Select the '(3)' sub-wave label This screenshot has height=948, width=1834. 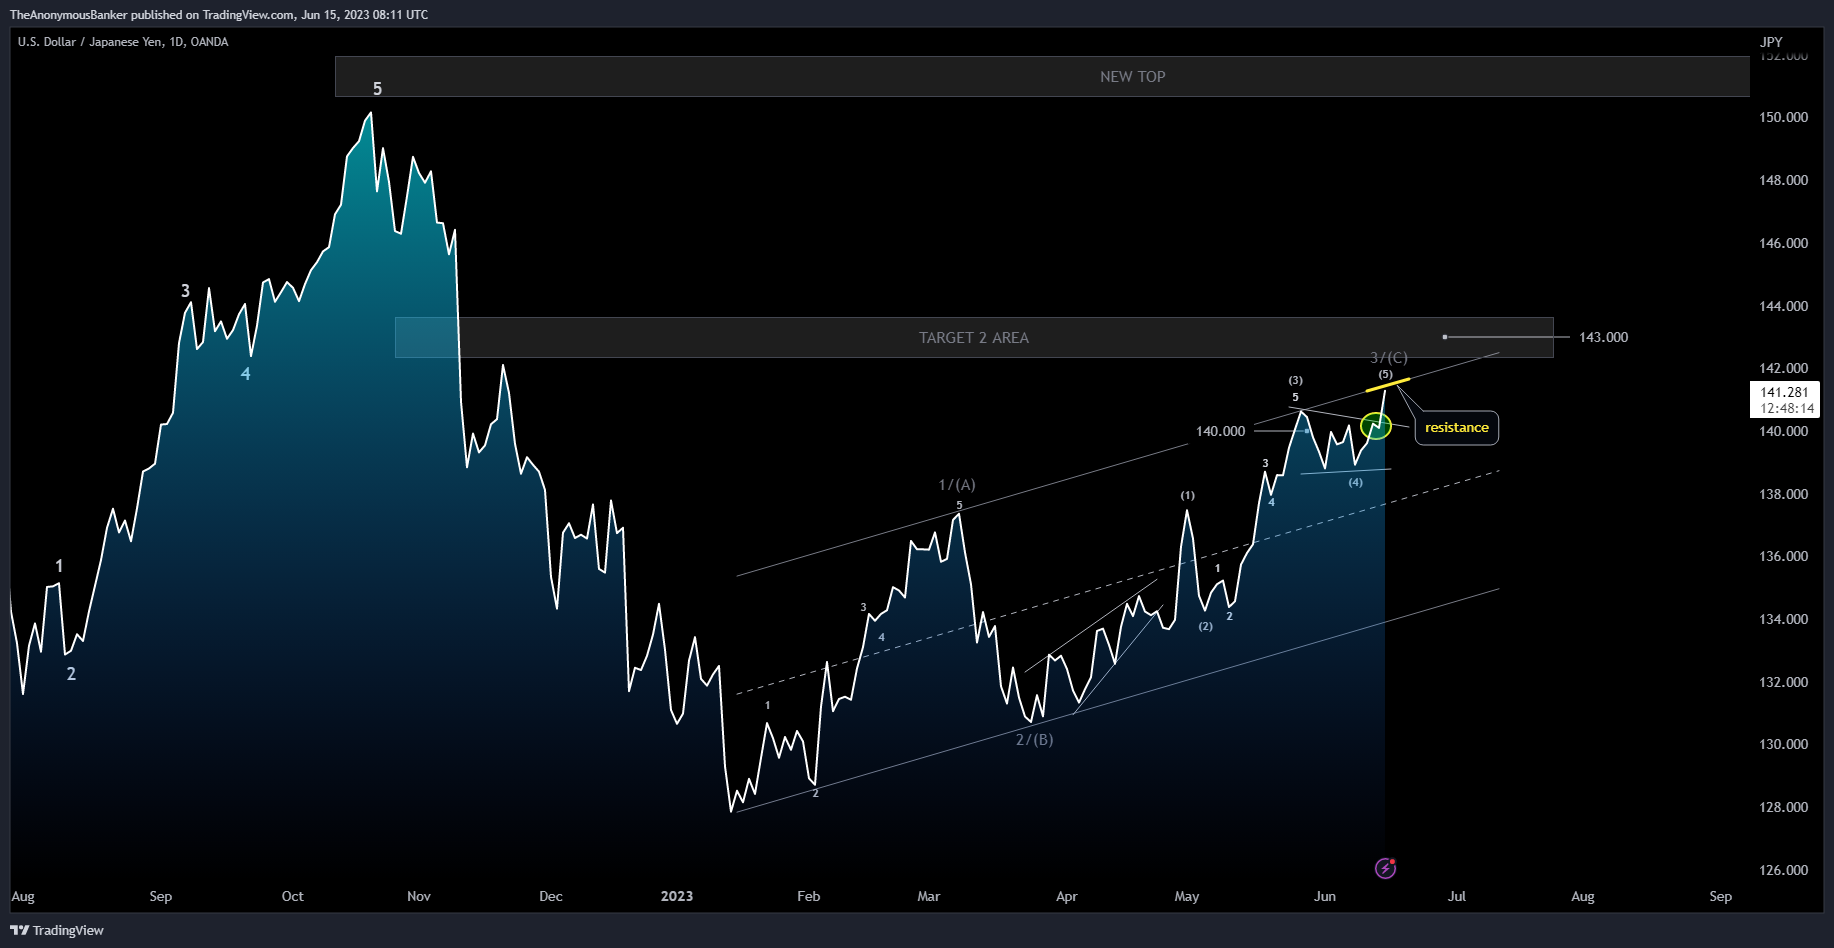pyautogui.click(x=1295, y=380)
